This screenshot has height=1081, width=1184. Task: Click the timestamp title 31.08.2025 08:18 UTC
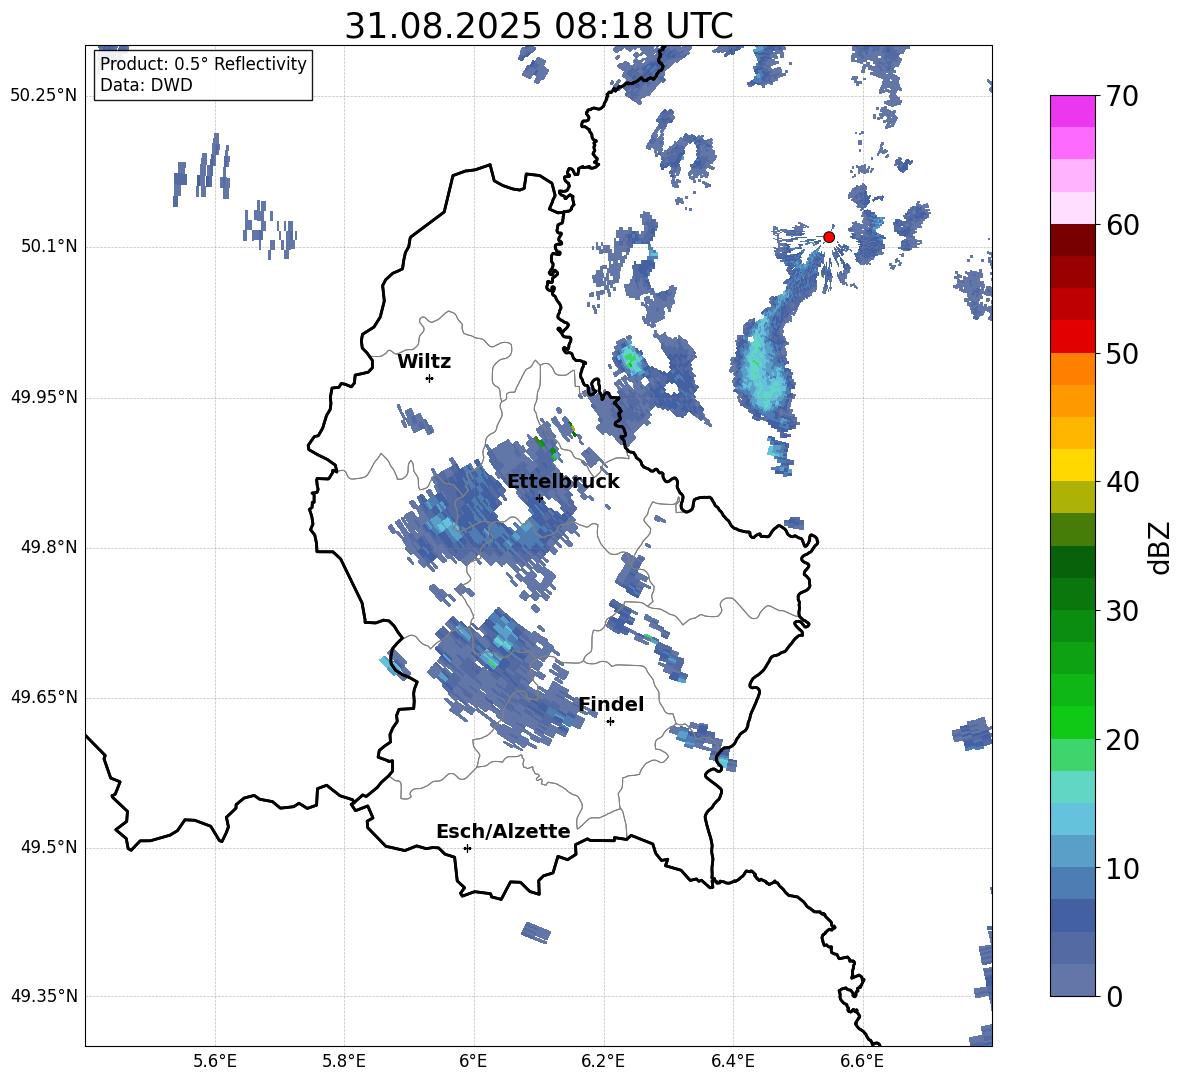[539, 26]
